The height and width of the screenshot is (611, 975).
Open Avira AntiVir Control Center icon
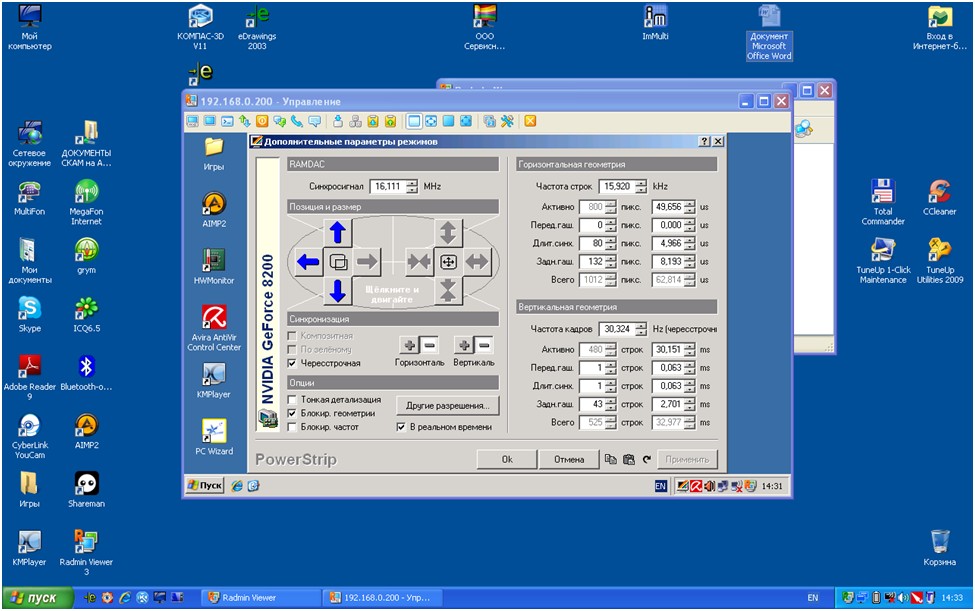coord(214,328)
